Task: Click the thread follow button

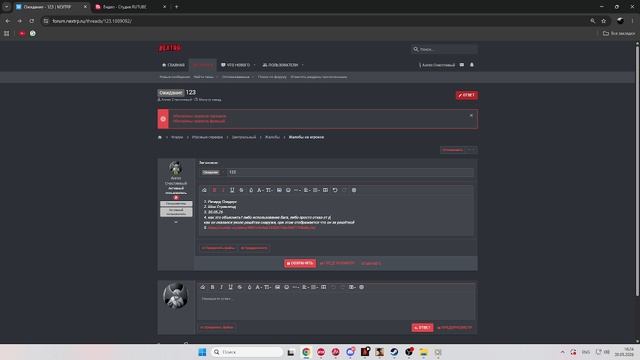Action: click(x=453, y=150)
